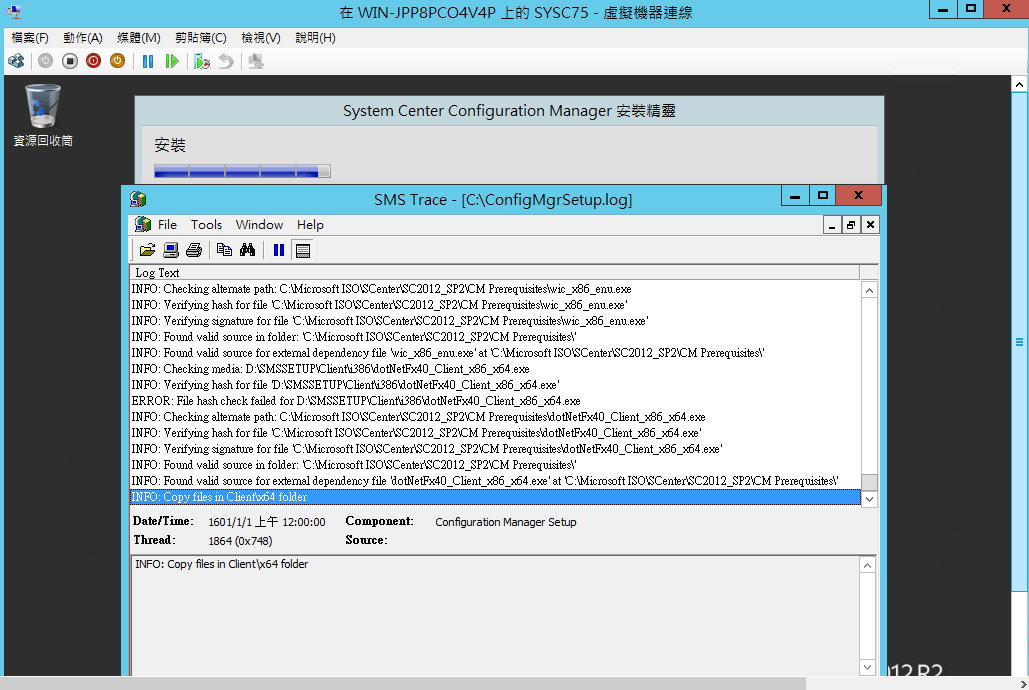Minimize the inner SMS Trace document window
Image resolution: width=1029 pixels, height=690 pixels.
point(831,225)
